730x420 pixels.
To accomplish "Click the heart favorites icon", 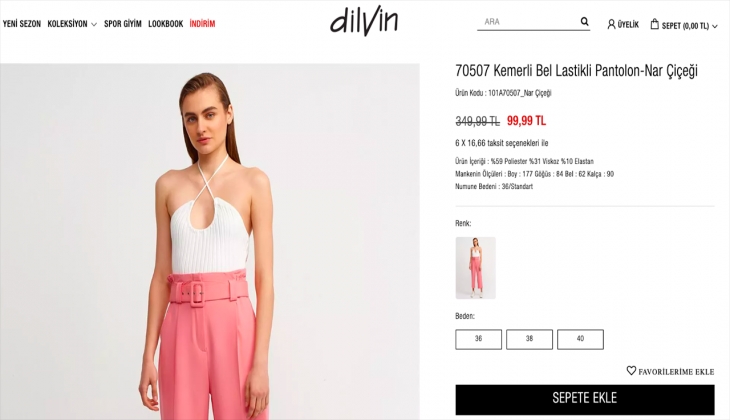I will click(x=631, y=371).
